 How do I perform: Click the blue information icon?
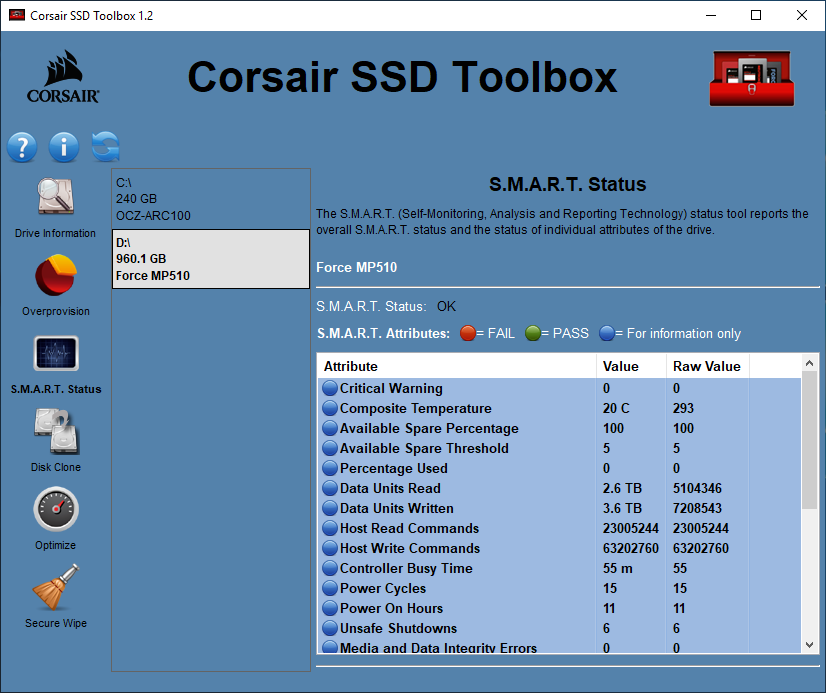click(x=63, y=146)
